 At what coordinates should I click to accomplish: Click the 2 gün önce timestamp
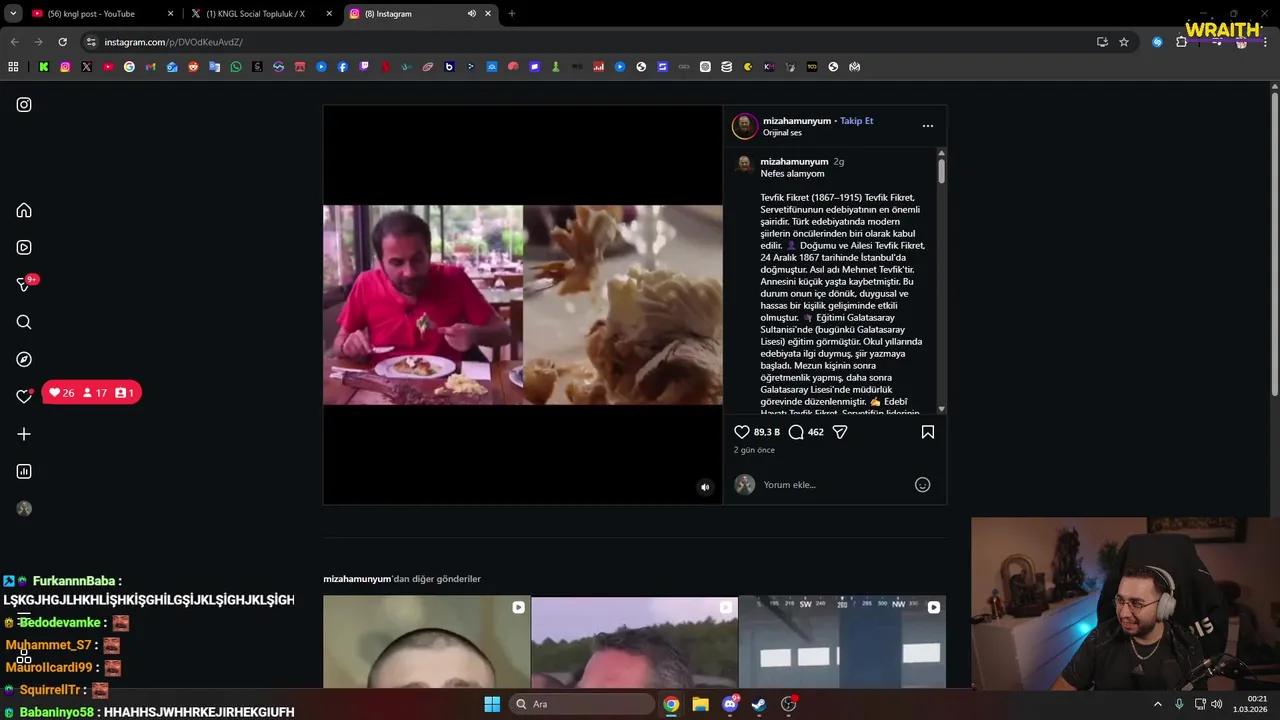coord(754,450)
